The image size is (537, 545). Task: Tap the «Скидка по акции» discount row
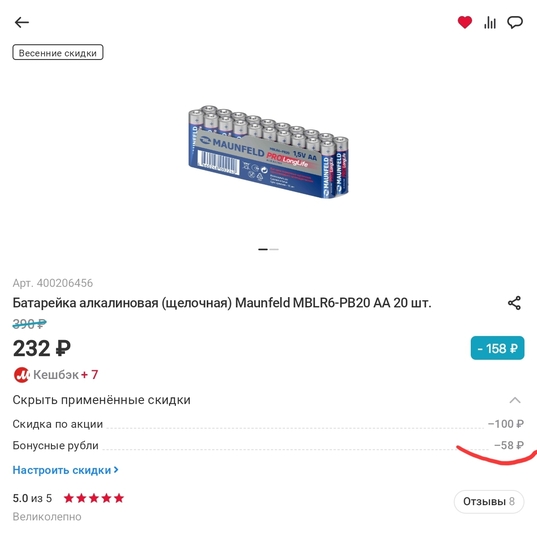(x=268, y=424)
